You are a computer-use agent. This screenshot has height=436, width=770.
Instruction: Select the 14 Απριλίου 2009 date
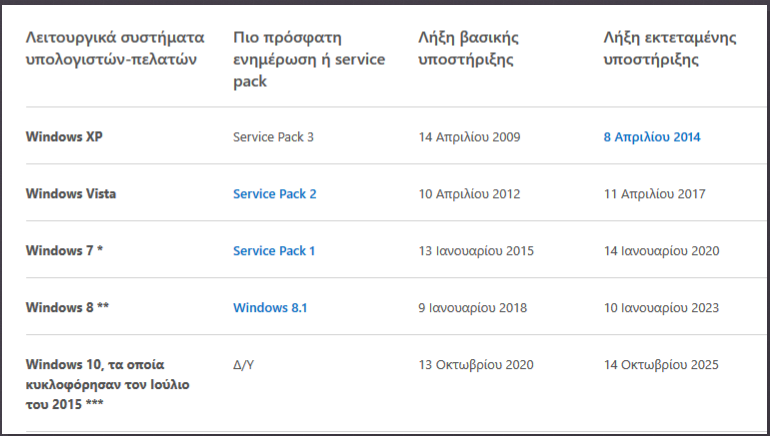(x=469, y=136)
